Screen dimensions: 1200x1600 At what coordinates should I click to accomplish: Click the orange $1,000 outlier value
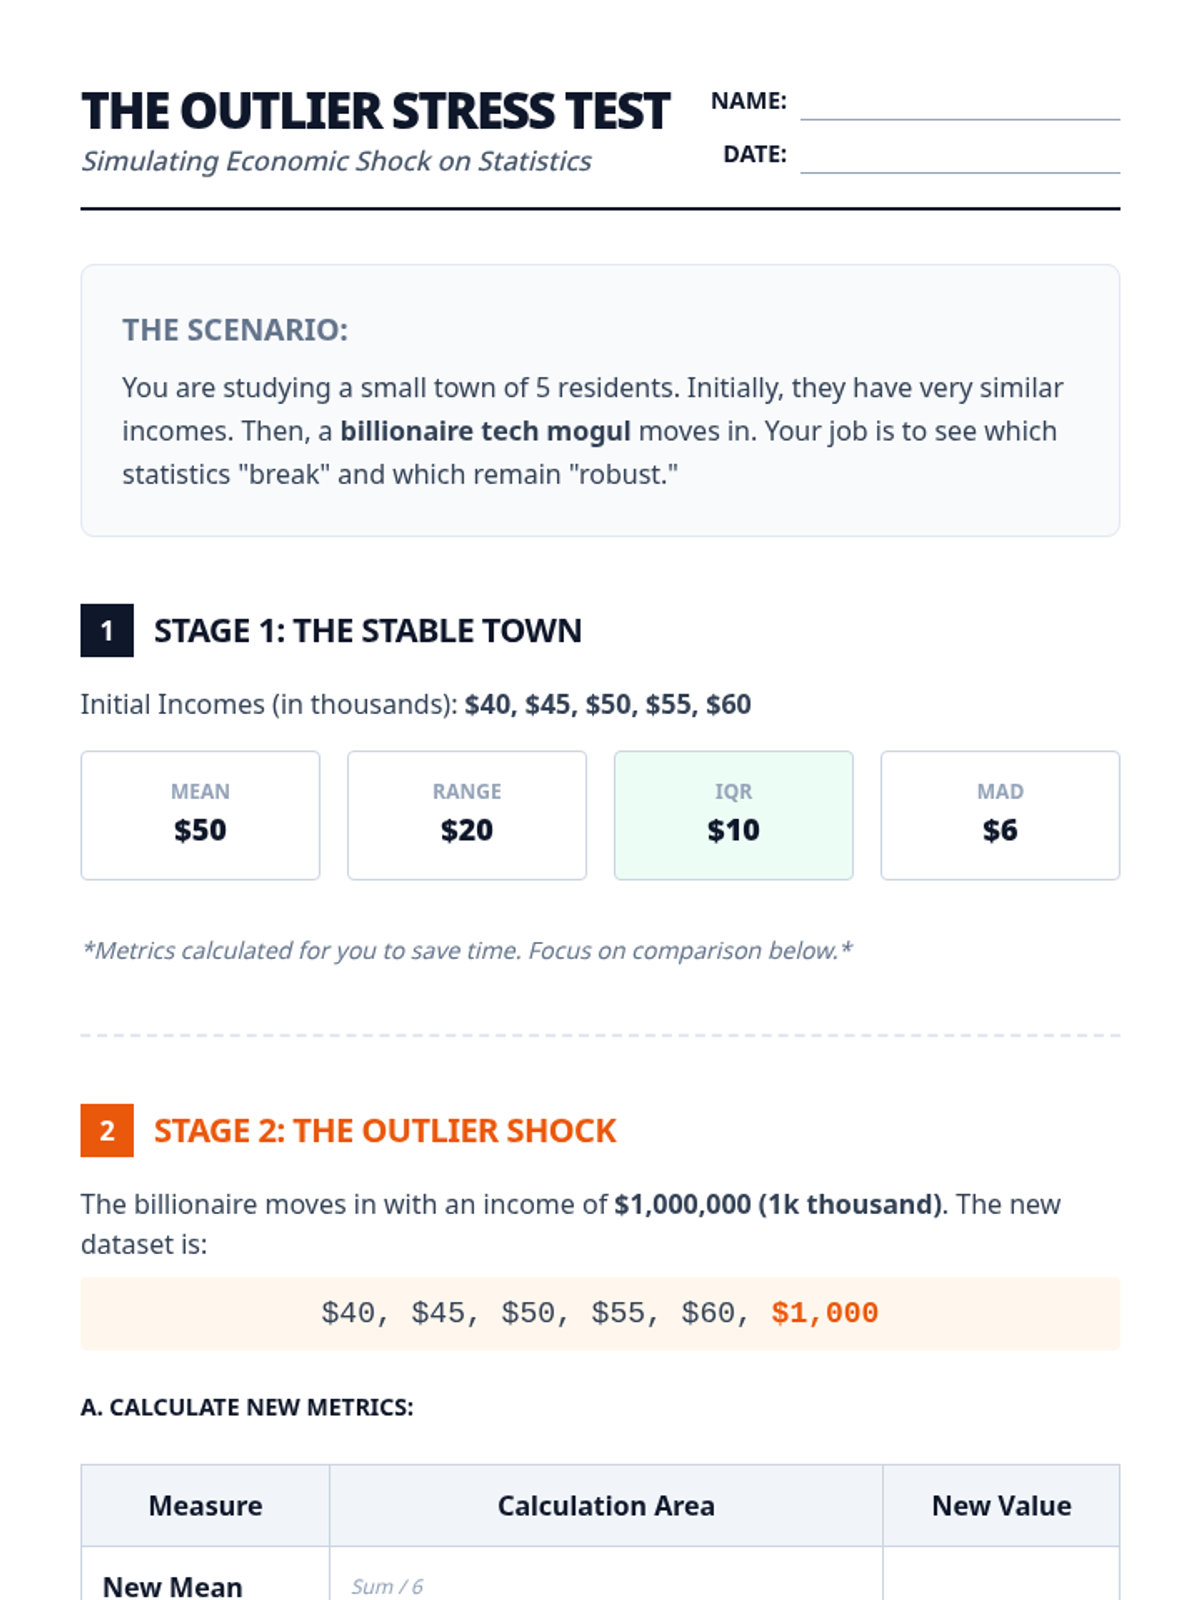click(x=825, y=1313)
